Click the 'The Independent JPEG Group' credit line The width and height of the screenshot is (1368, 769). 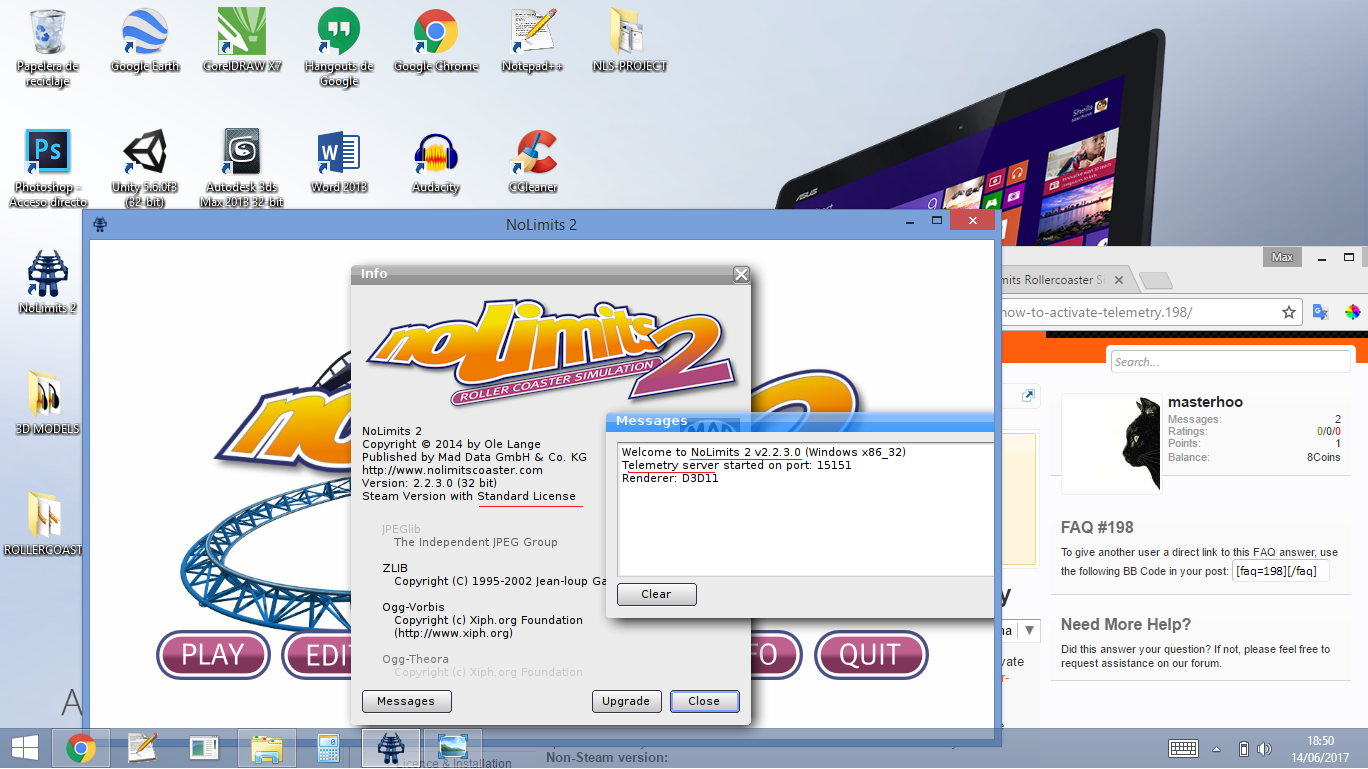click(476, 542)
